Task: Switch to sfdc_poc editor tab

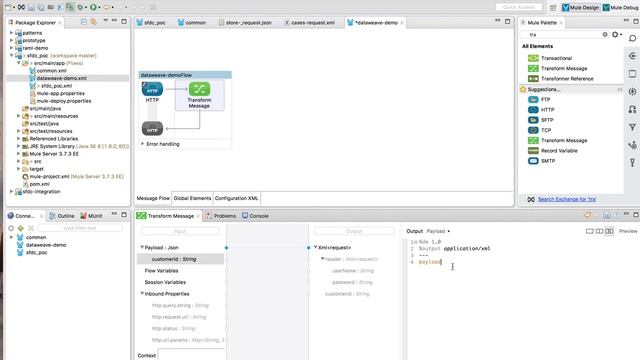Action: click(151, 23)
